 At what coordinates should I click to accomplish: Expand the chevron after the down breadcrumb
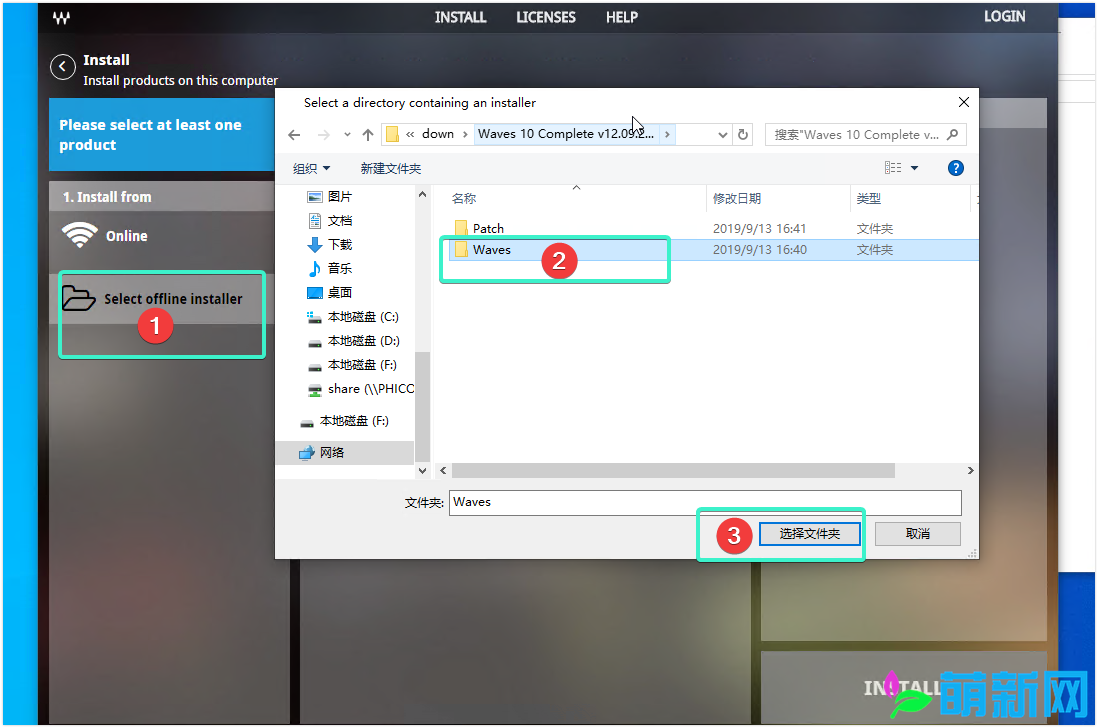(465, 134)
